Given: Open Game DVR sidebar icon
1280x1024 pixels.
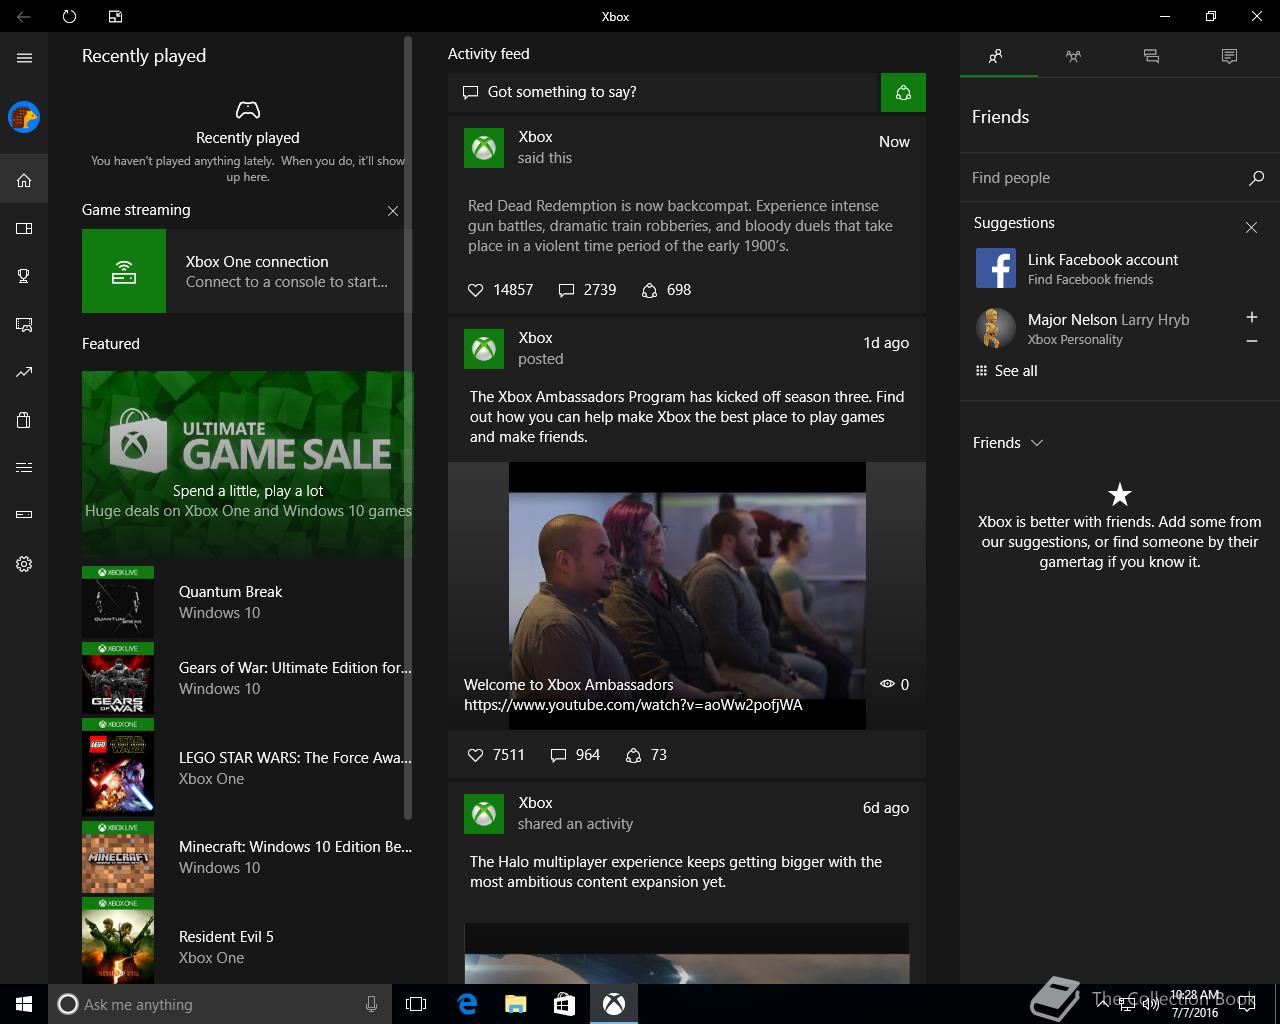Looking at the screenshot, I should click(x=24, y=325).
